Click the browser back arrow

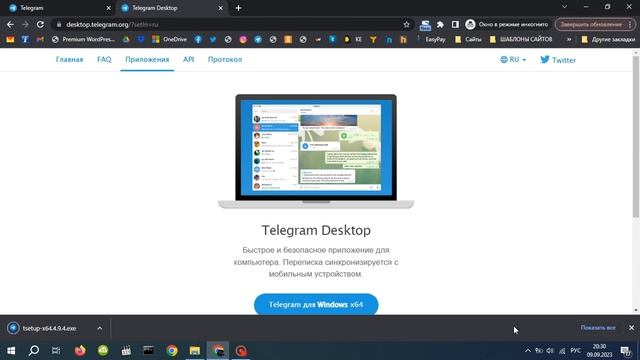[10, 24]
